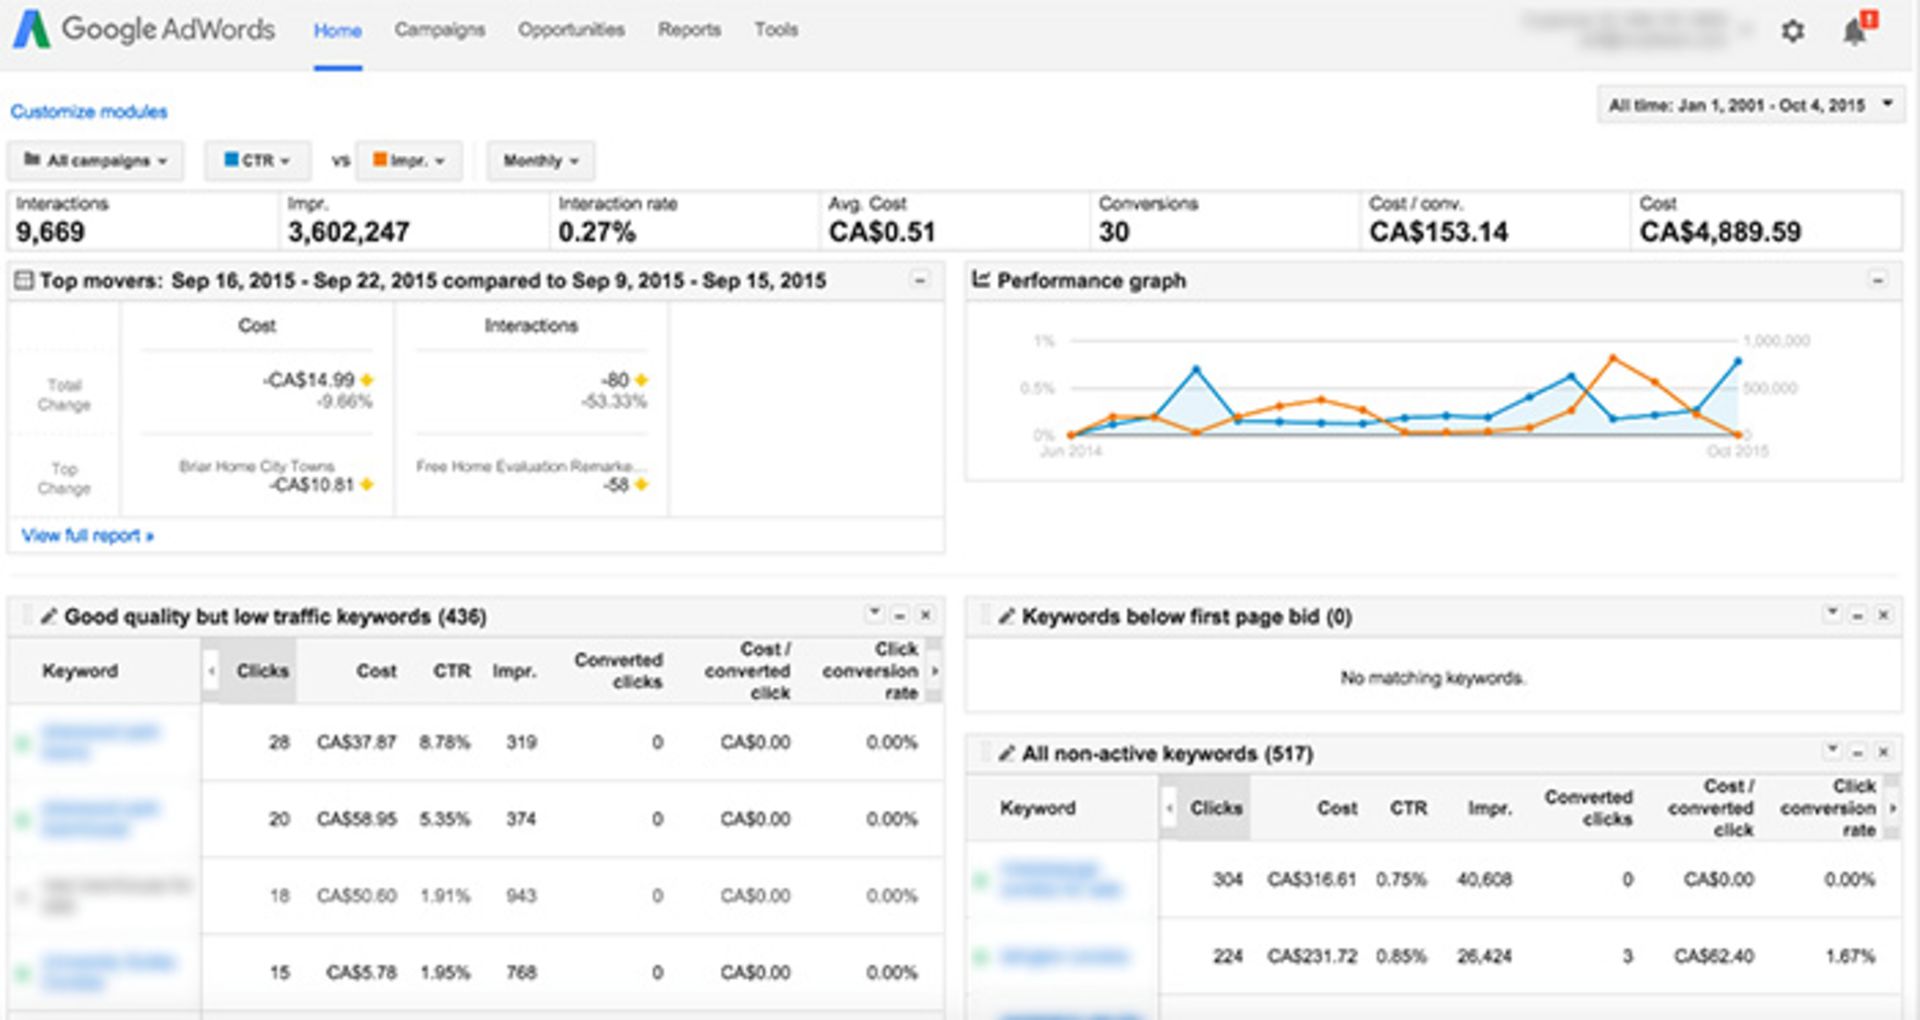This screenshot has height=1020, width=1920.
Task: Open View full report link
Action: point(87,536)
